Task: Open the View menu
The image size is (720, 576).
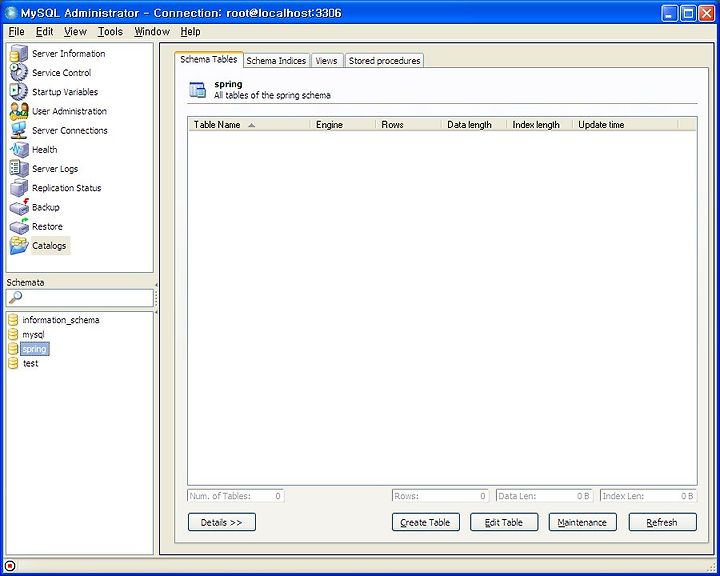Action: point(75,32)
